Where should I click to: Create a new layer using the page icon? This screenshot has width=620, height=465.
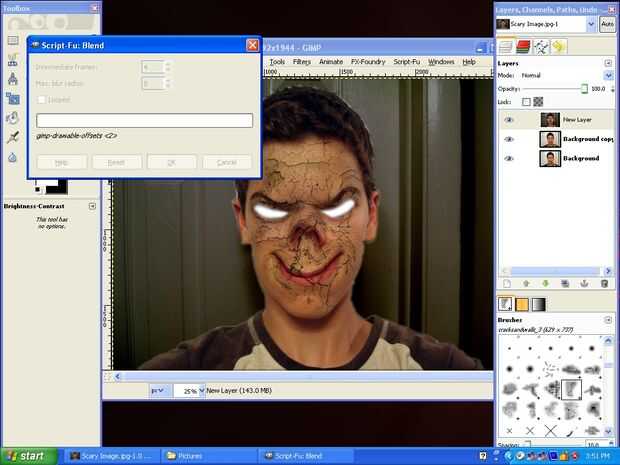pos(507,284)
